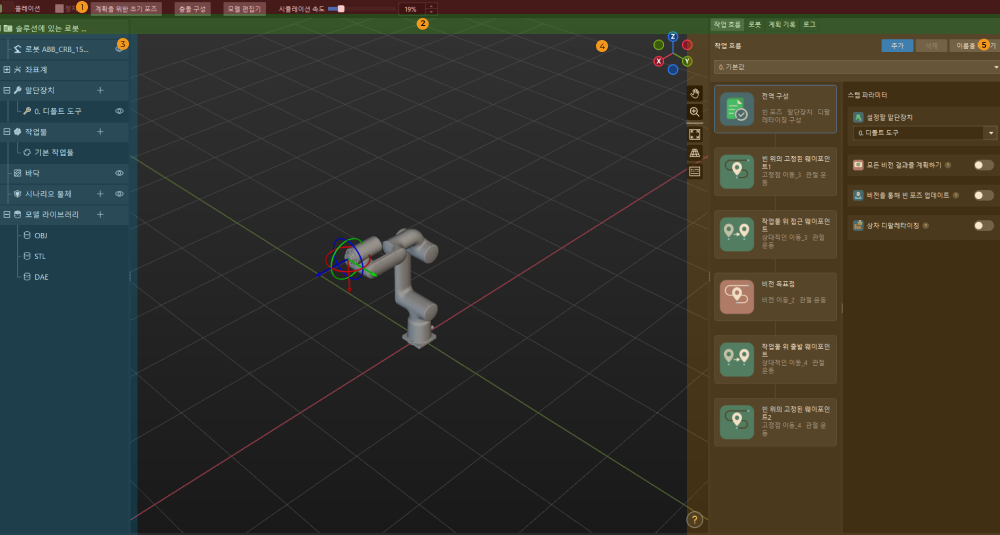The image size is (1000, 535).
Task: Open the 계획 기록 tab
Action: click(782, 24)
